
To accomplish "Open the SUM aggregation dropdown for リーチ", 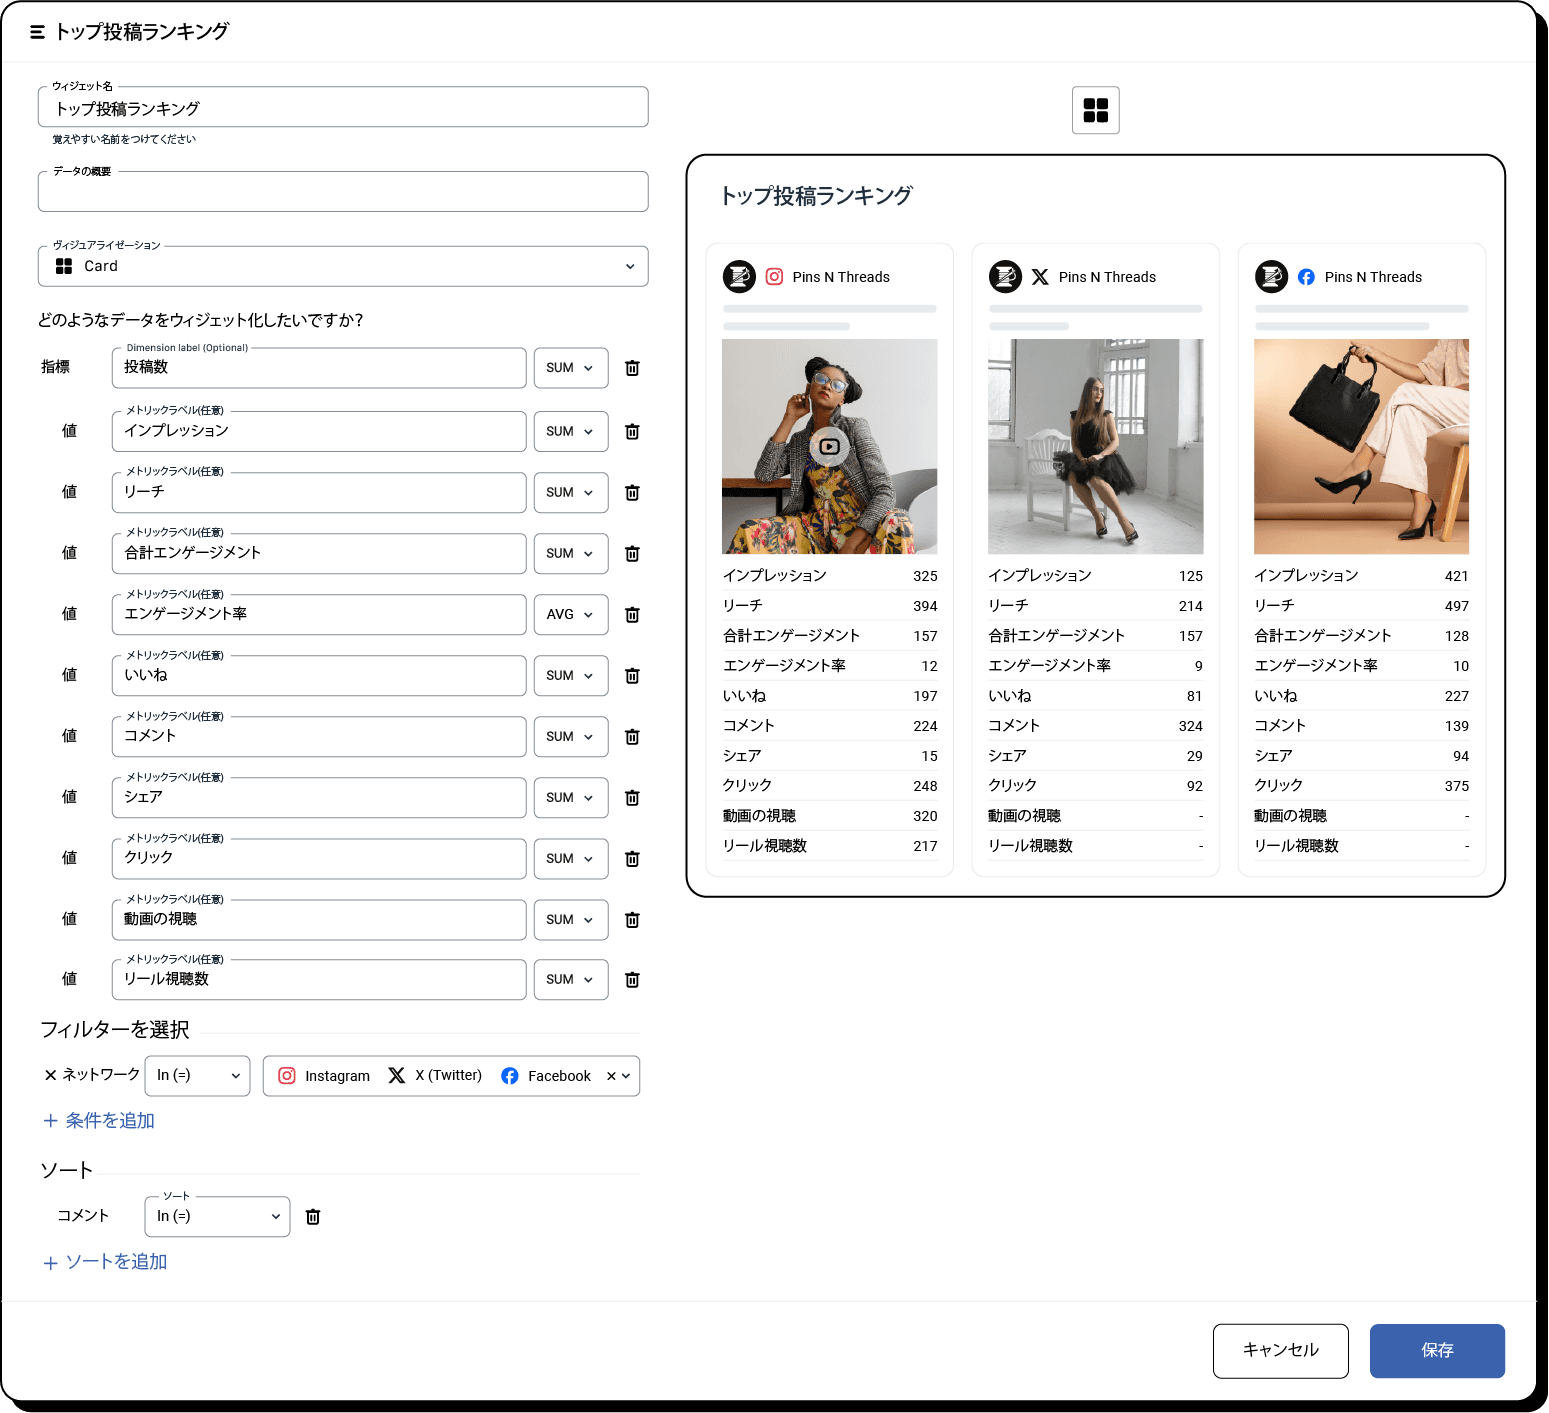I will coord(570,493).
